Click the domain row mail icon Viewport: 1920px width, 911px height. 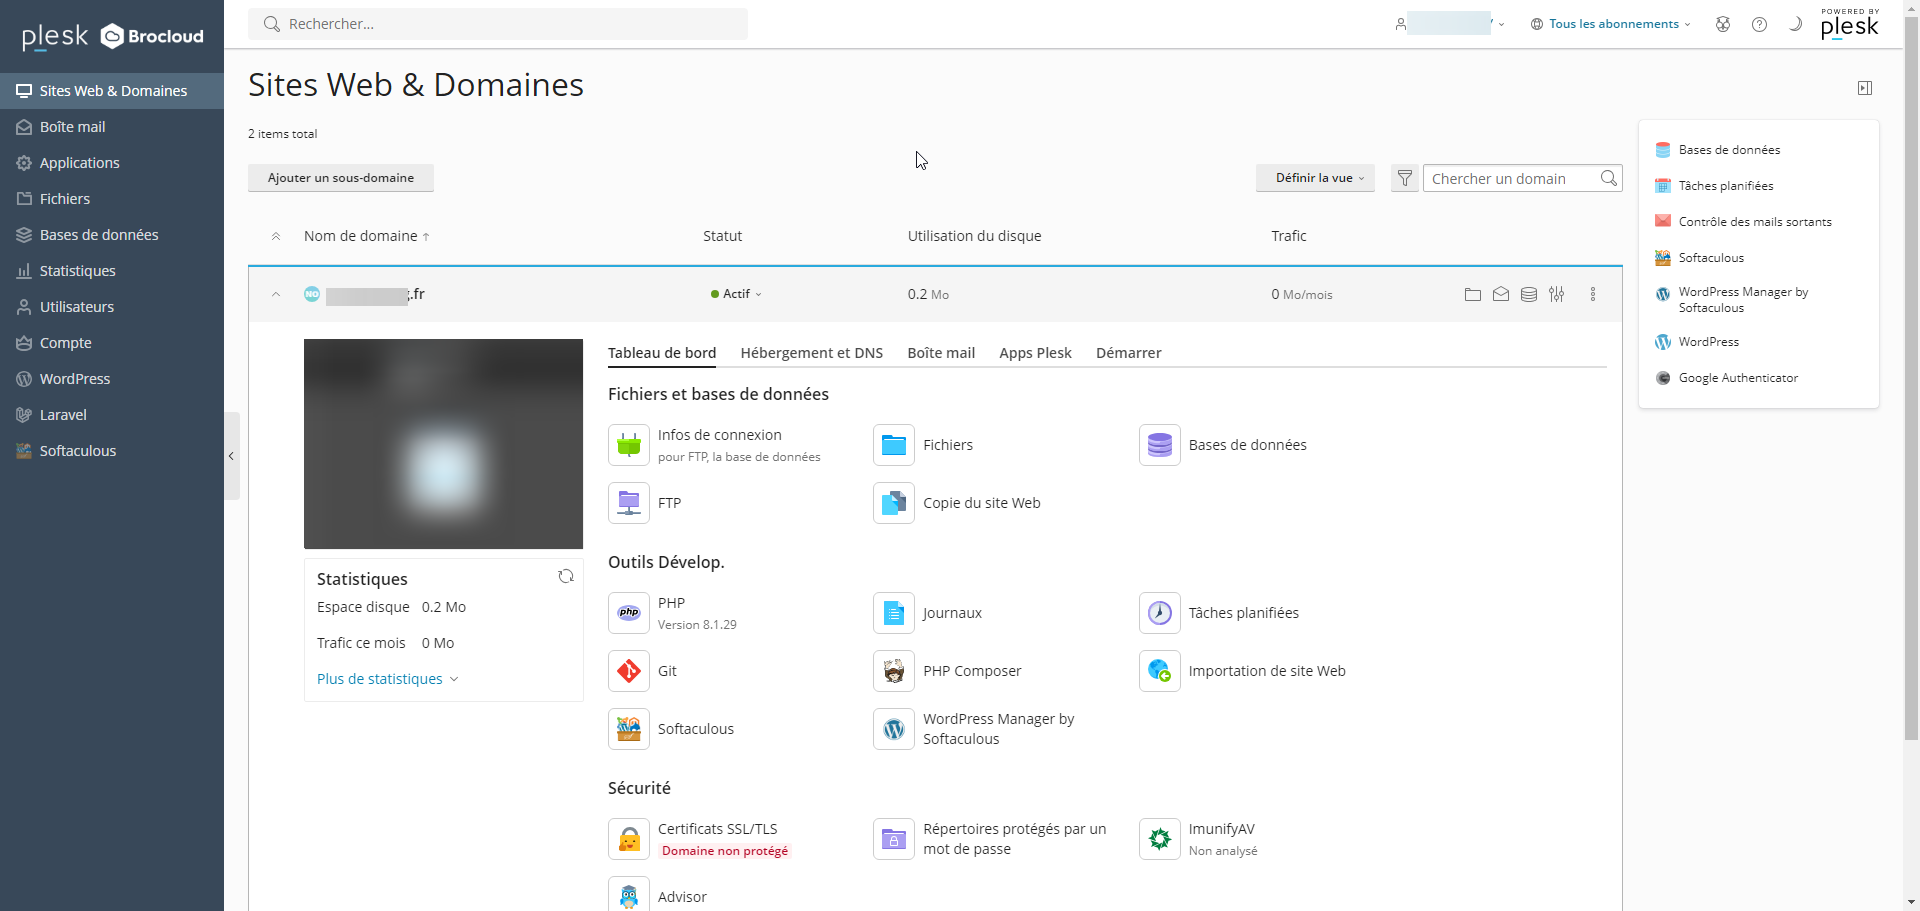(x=1500, y=294)
